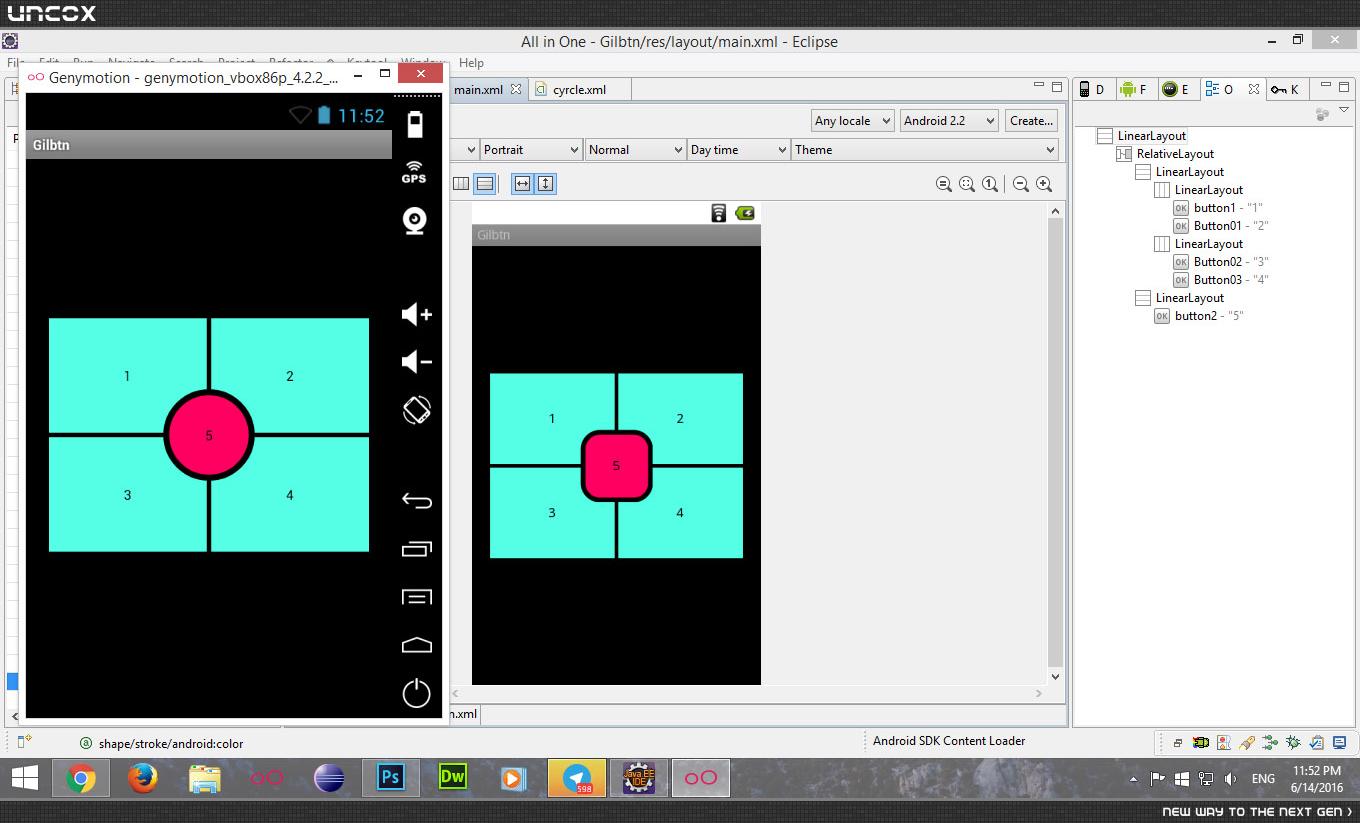The width and height of the screenshot is (1360, 823).
Task: Open the Theme dropdown
Action: [925, 150]
